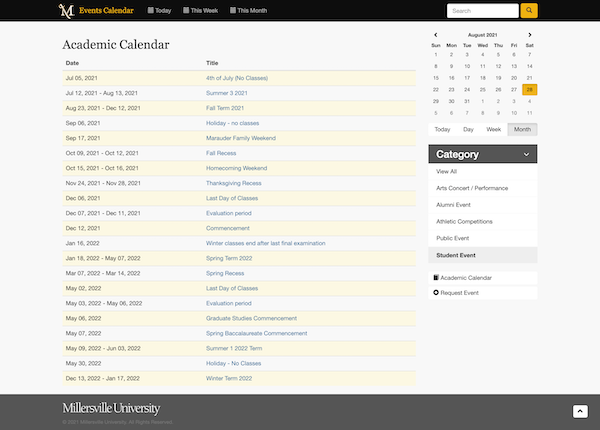This screenshot has width=600, height=430.
Task: Open This Week in top navigation
Action: click(201, 10)
